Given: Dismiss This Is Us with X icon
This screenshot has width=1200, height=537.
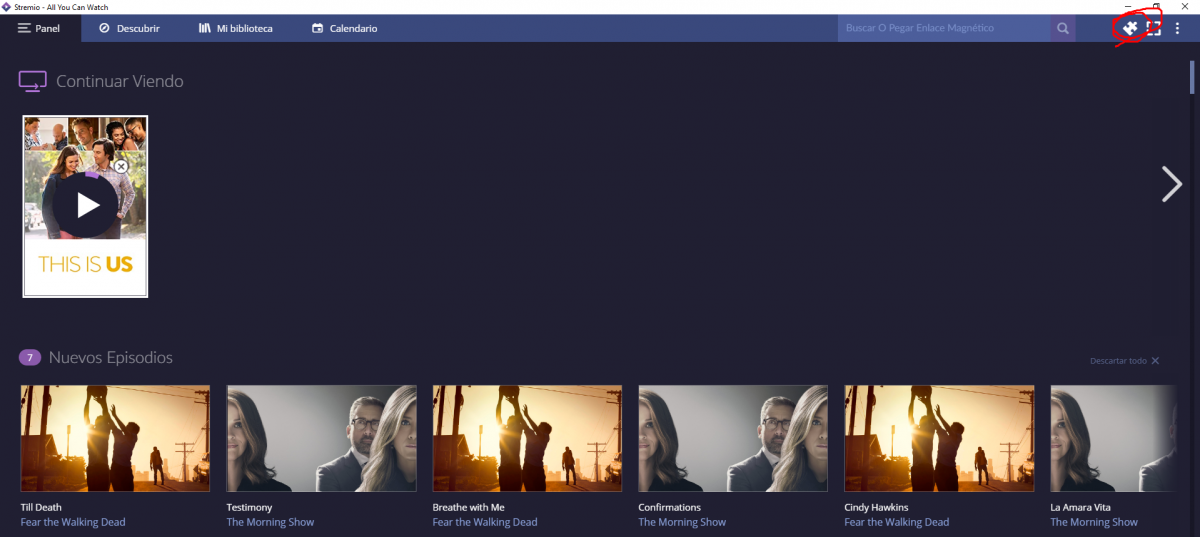Looking at the screenshot, I should [x=121, y=166].
